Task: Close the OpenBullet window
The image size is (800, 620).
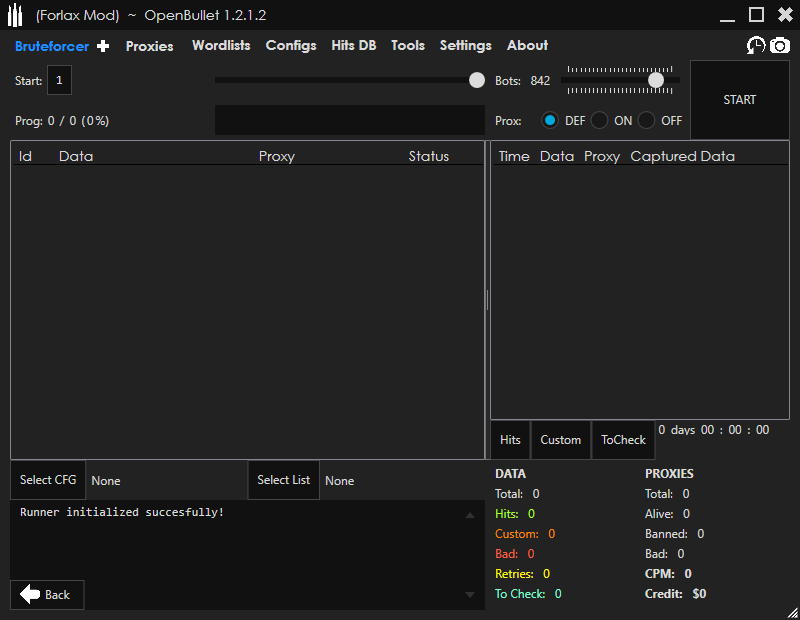Action: point(785,15)
